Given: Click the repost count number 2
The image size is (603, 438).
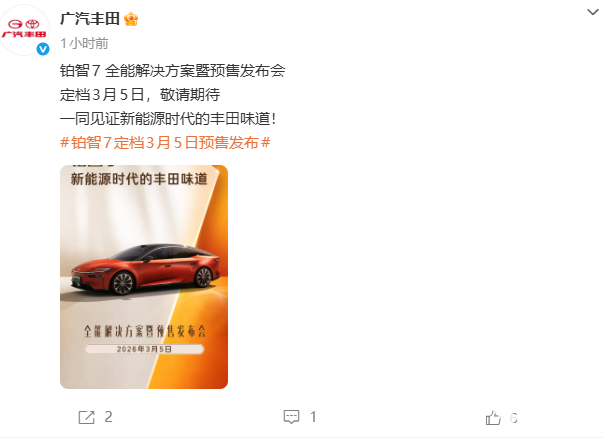Looking at the screenshot, I should pos(108,417).
